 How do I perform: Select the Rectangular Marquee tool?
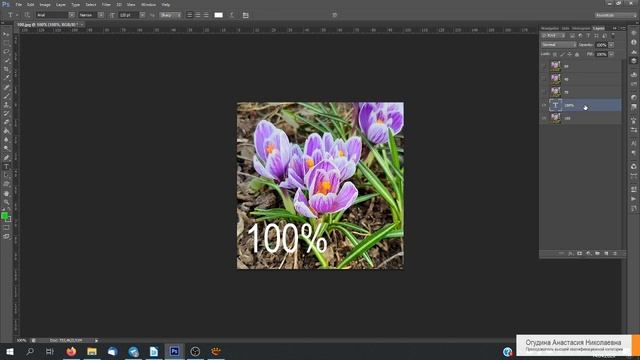[x=7, y=43]
